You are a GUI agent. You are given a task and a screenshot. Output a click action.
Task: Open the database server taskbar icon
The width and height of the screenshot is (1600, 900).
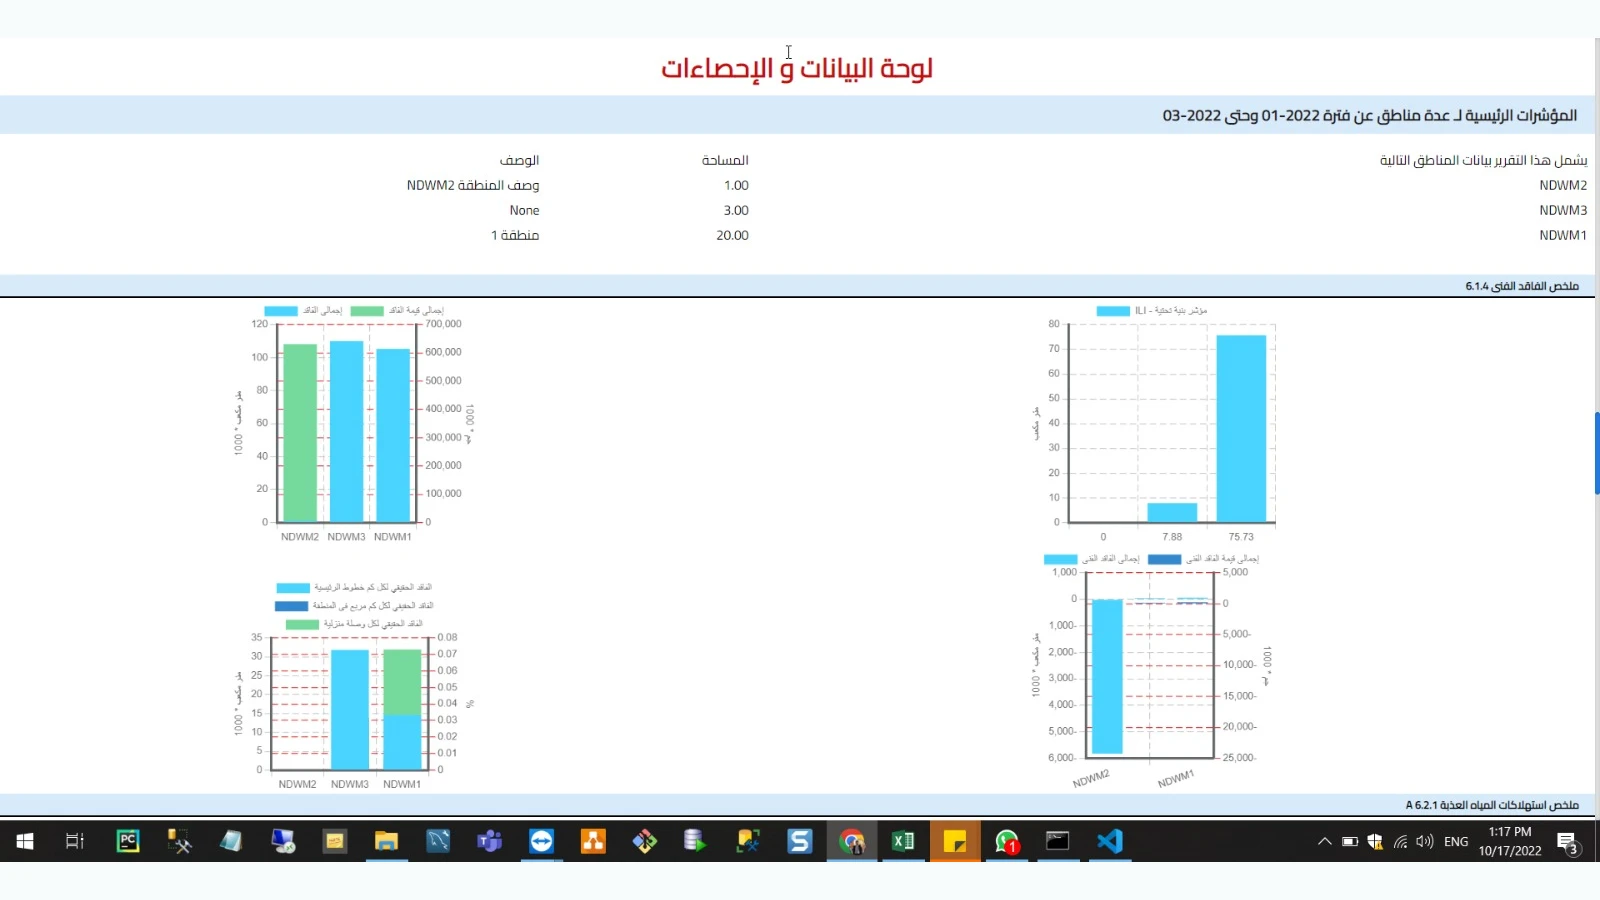pyautogui.click(x=695, y=841)
